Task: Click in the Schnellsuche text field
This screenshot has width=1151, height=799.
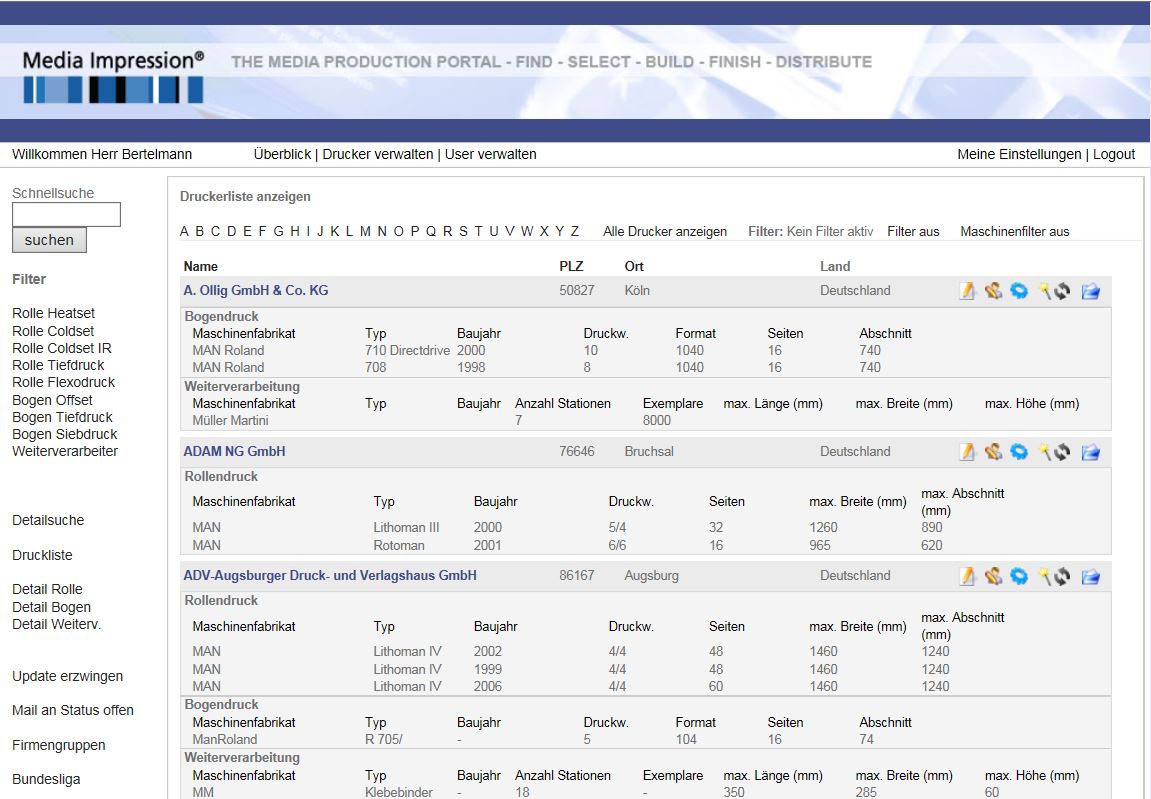Action: coord(66,214)
